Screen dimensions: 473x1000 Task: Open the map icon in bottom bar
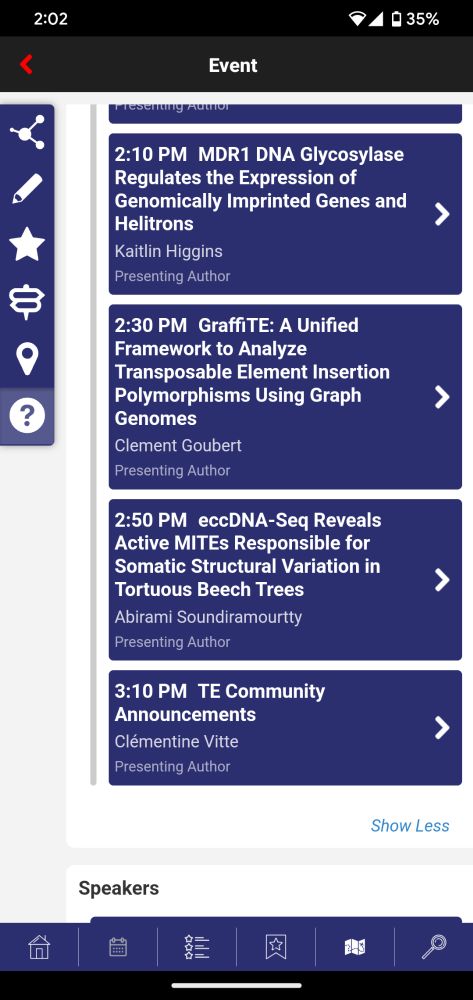(354, 947)
